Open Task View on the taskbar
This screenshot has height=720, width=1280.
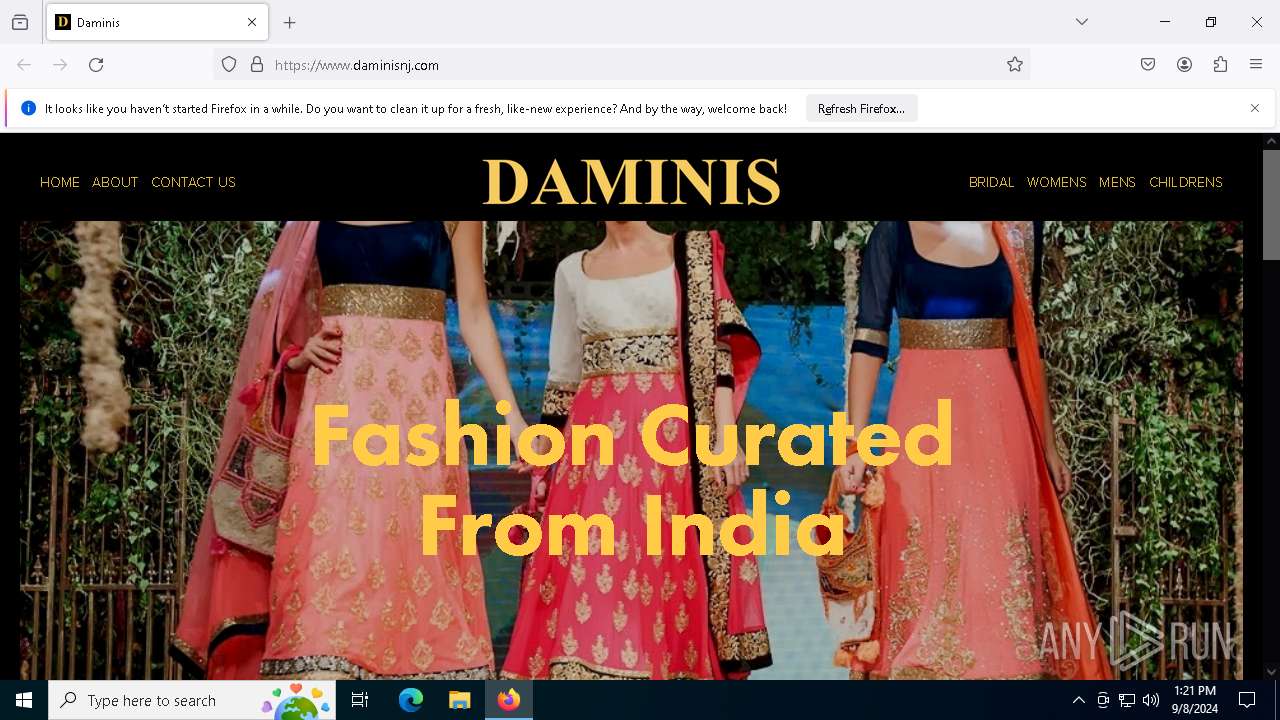pos(360,700)
